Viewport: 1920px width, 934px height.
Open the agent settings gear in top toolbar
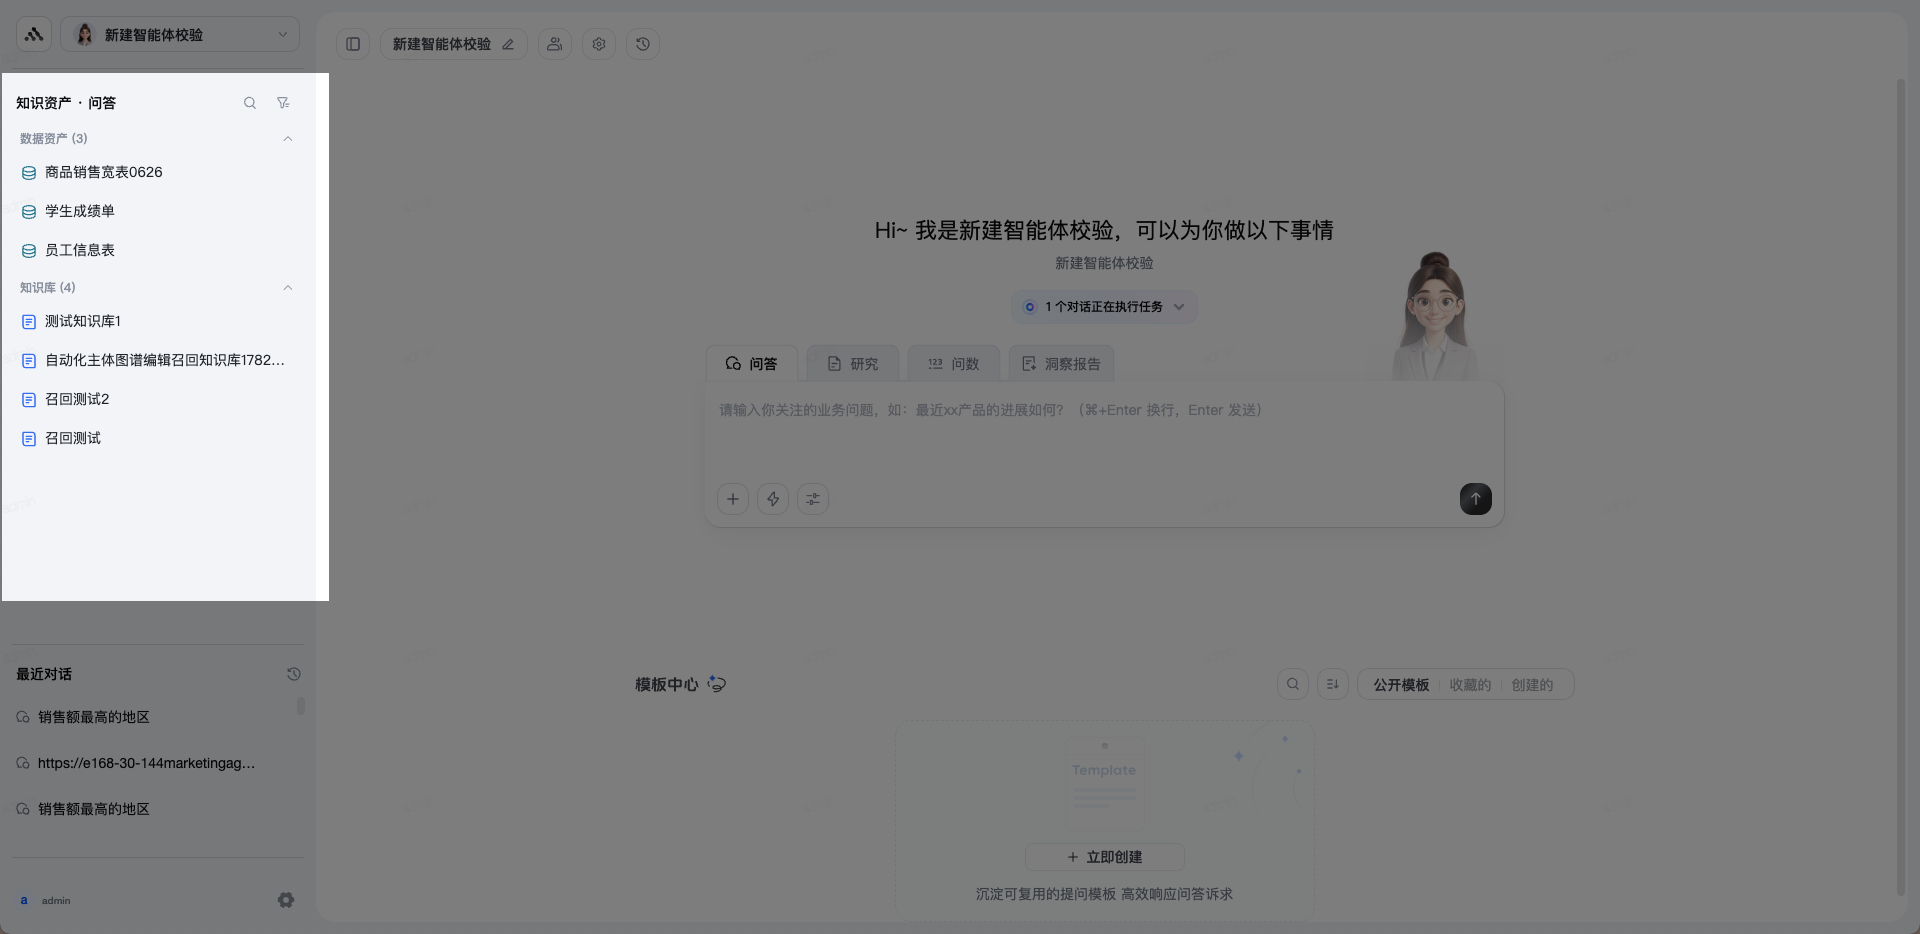click(x=599, y=44)
